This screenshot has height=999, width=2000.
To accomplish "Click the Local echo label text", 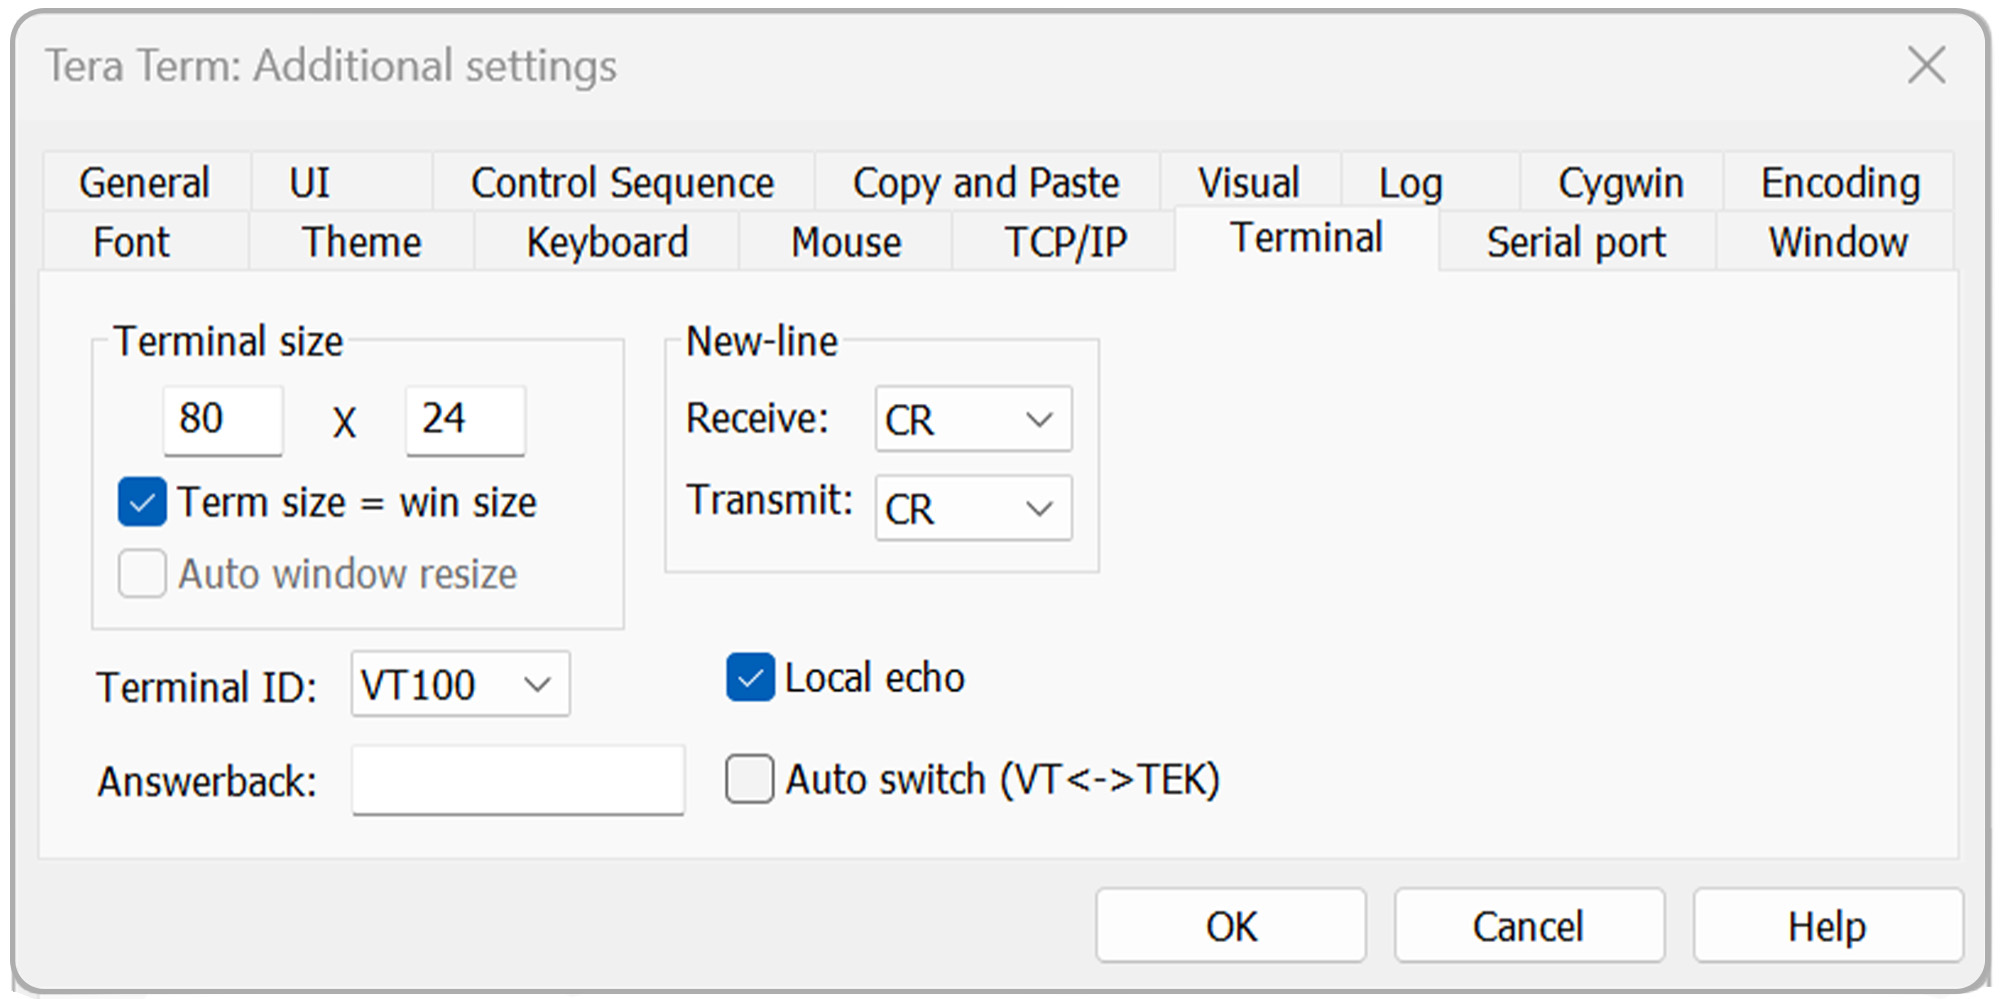I will [875, 678].
